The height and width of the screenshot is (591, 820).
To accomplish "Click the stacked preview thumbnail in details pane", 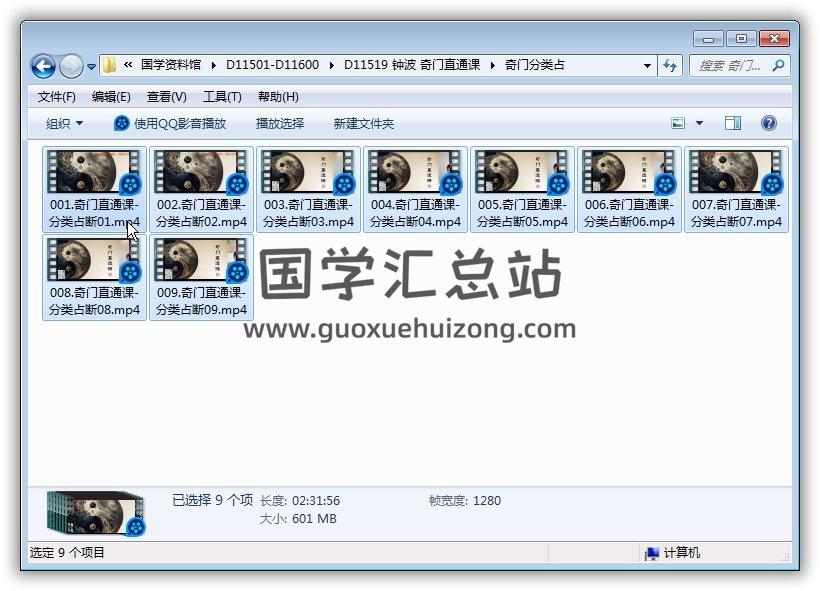I will coord(96,514).
